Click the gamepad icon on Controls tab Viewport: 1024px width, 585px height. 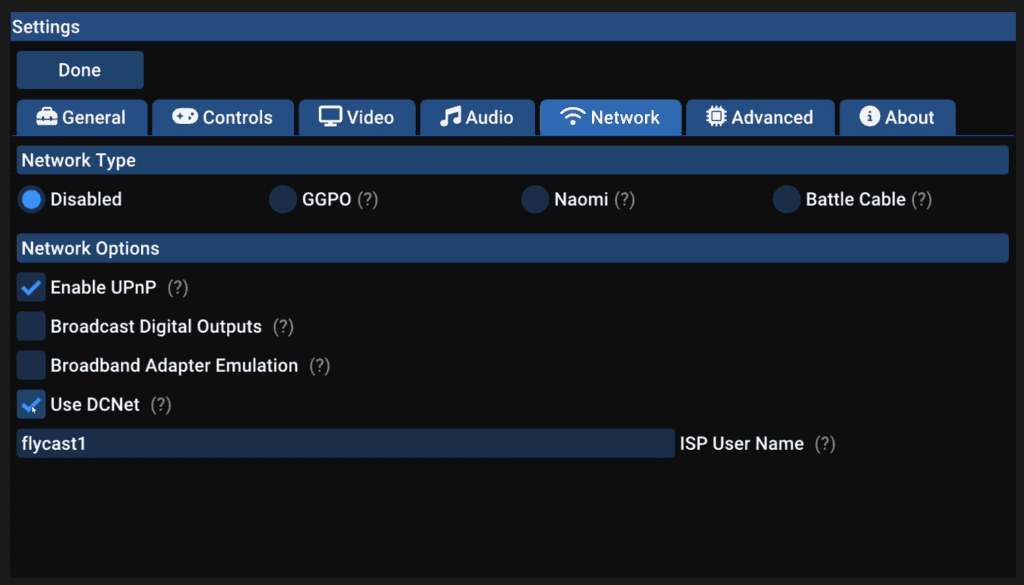tap(185, 117)
